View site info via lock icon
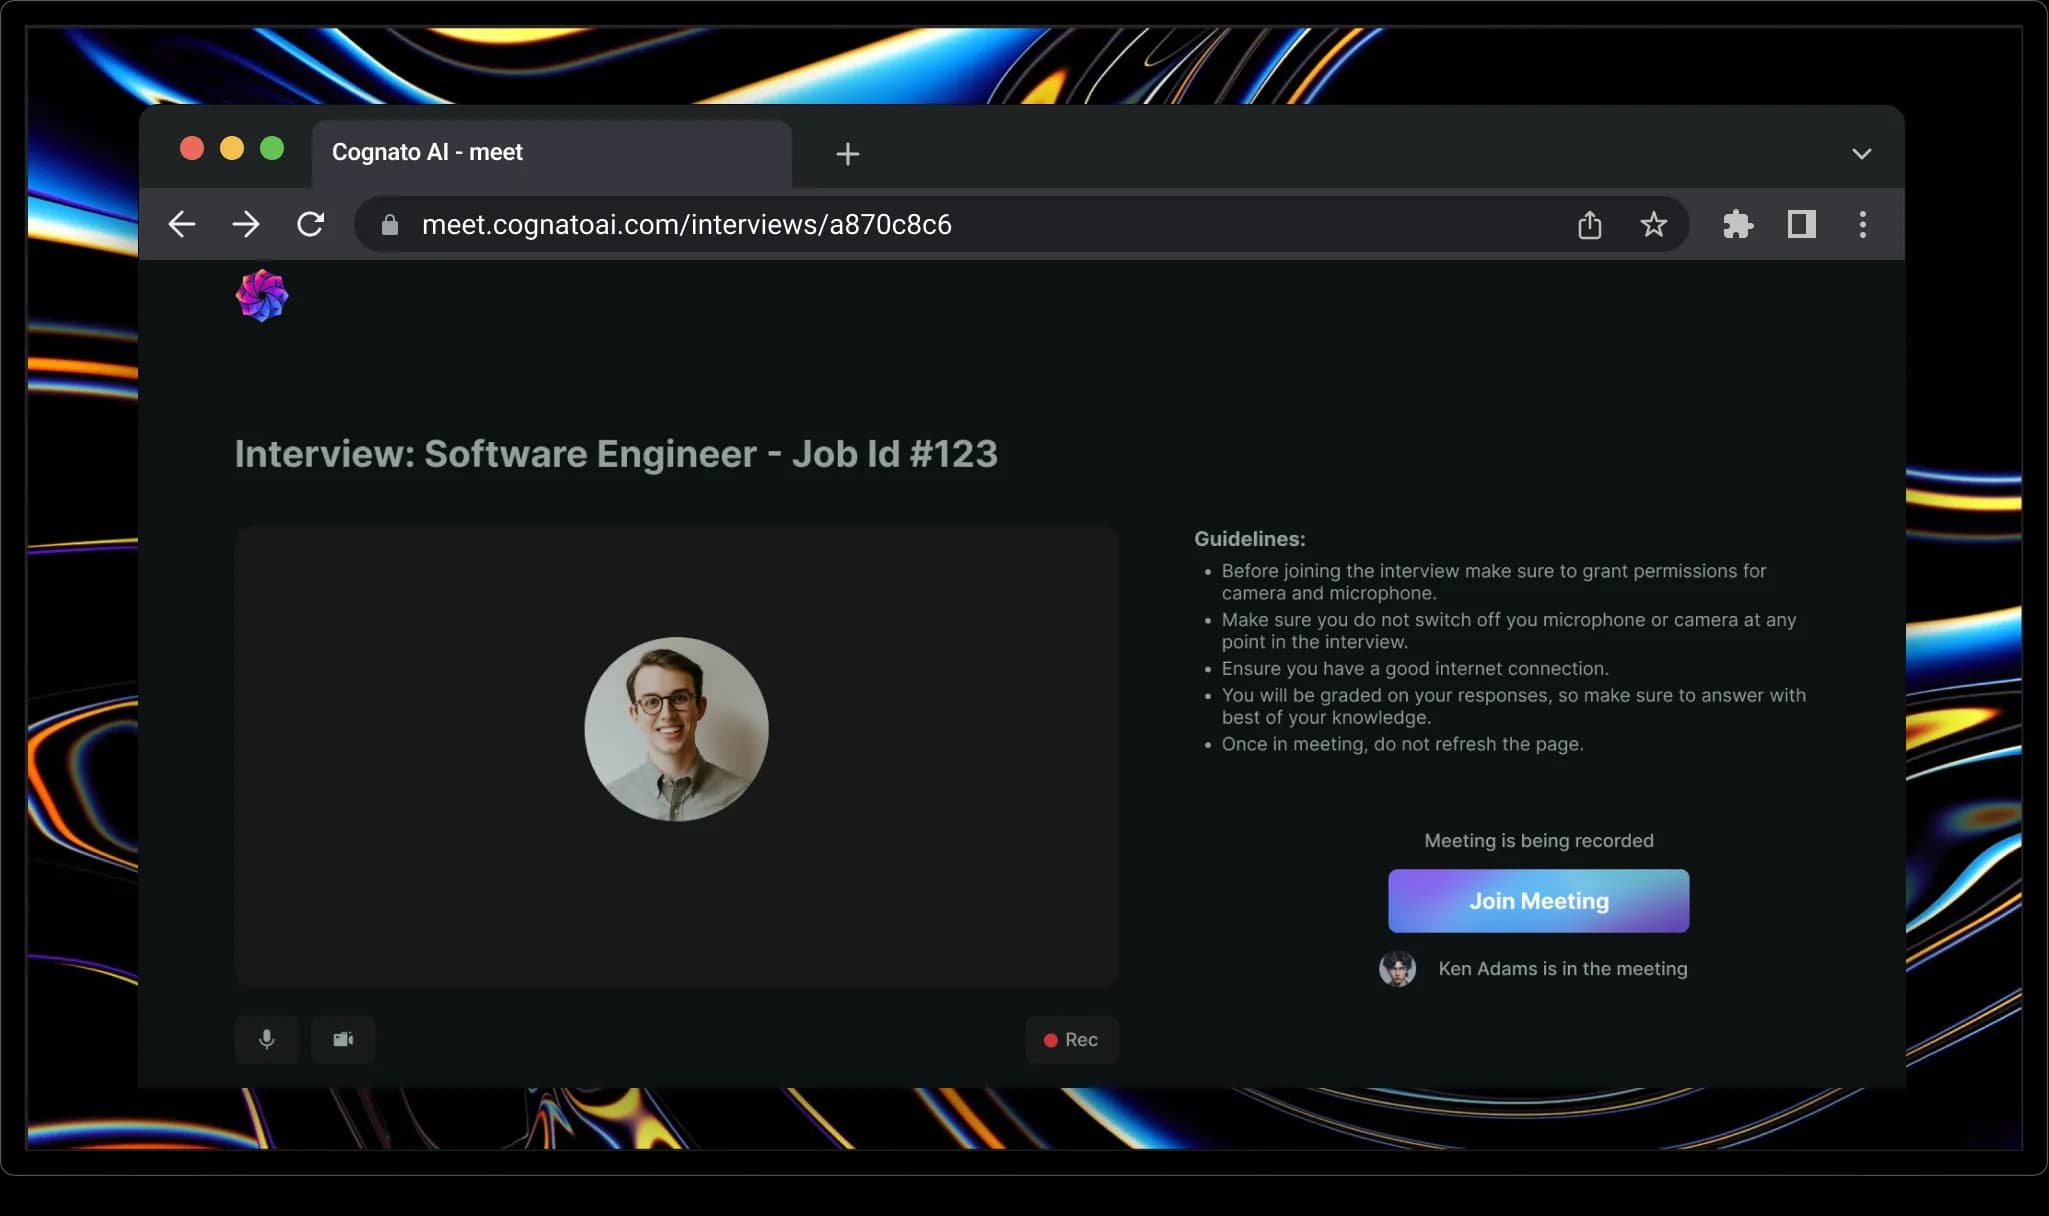This screenshot has width=2049, height=1216. [x=390, y=226]
